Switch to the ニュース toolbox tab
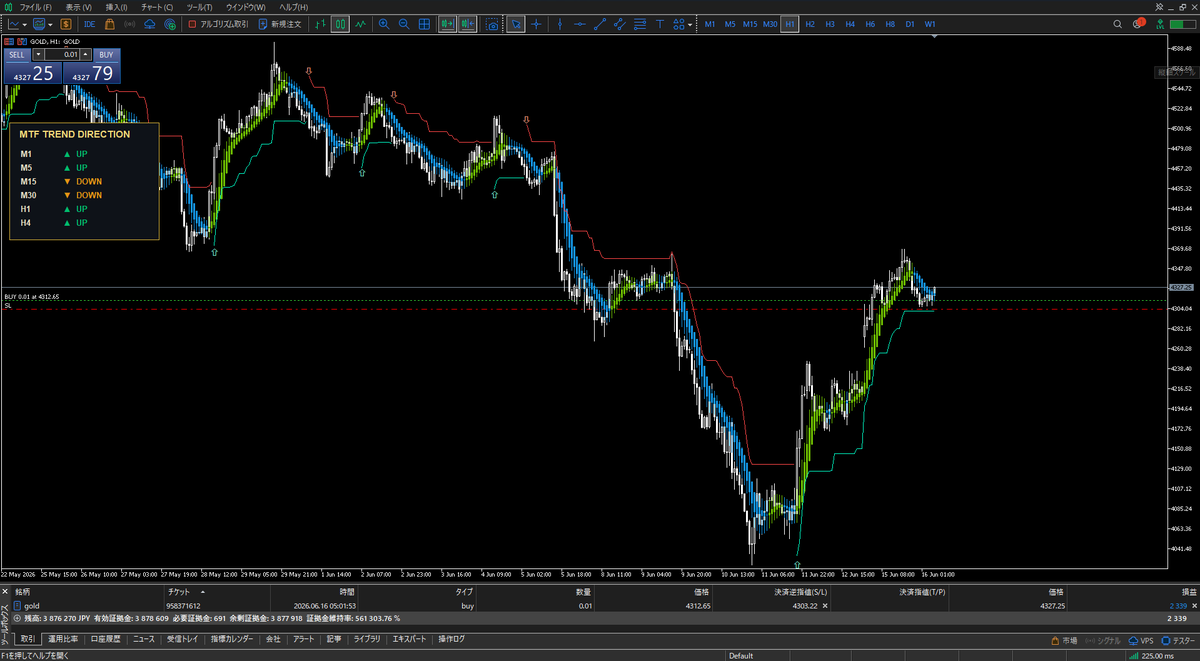1200x661 pixels. click(144, 638)
